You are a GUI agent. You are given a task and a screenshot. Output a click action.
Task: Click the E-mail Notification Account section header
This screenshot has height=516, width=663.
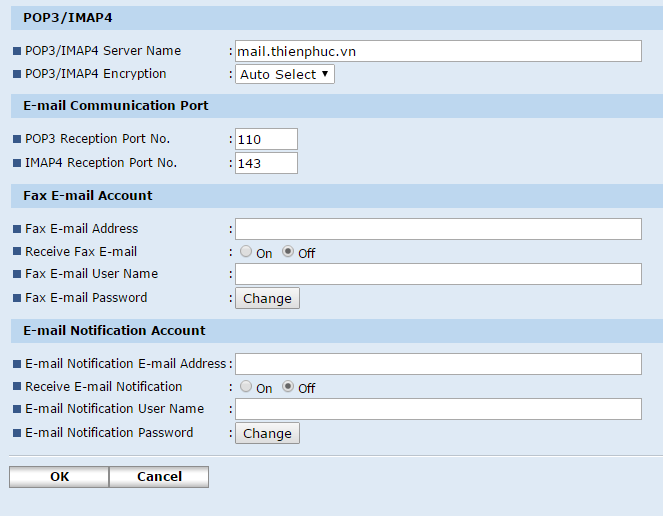[114, 330]
